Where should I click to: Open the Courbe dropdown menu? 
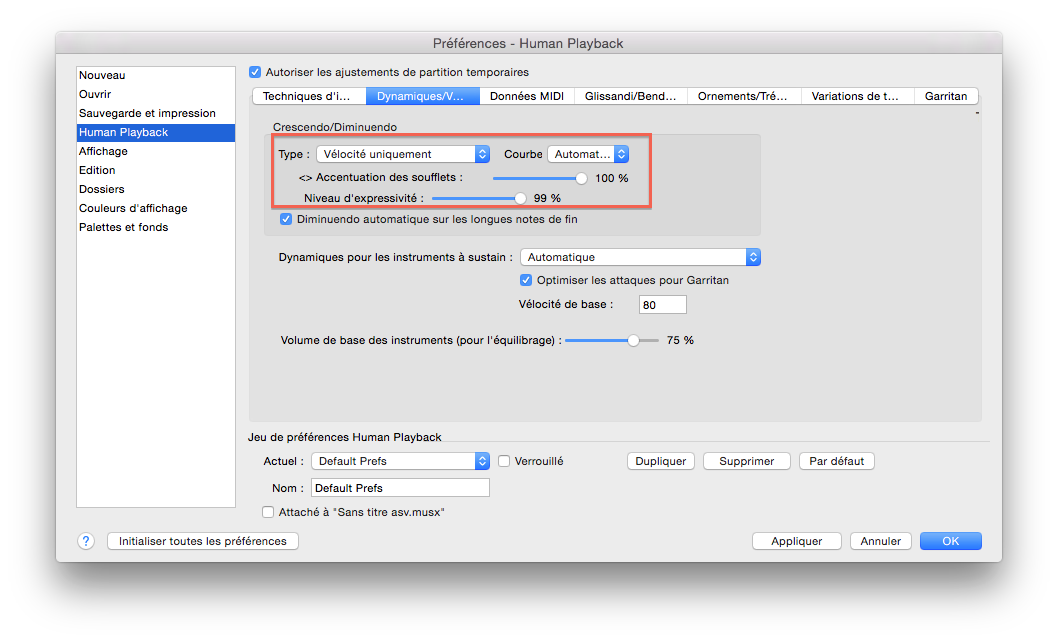(588, 154)
